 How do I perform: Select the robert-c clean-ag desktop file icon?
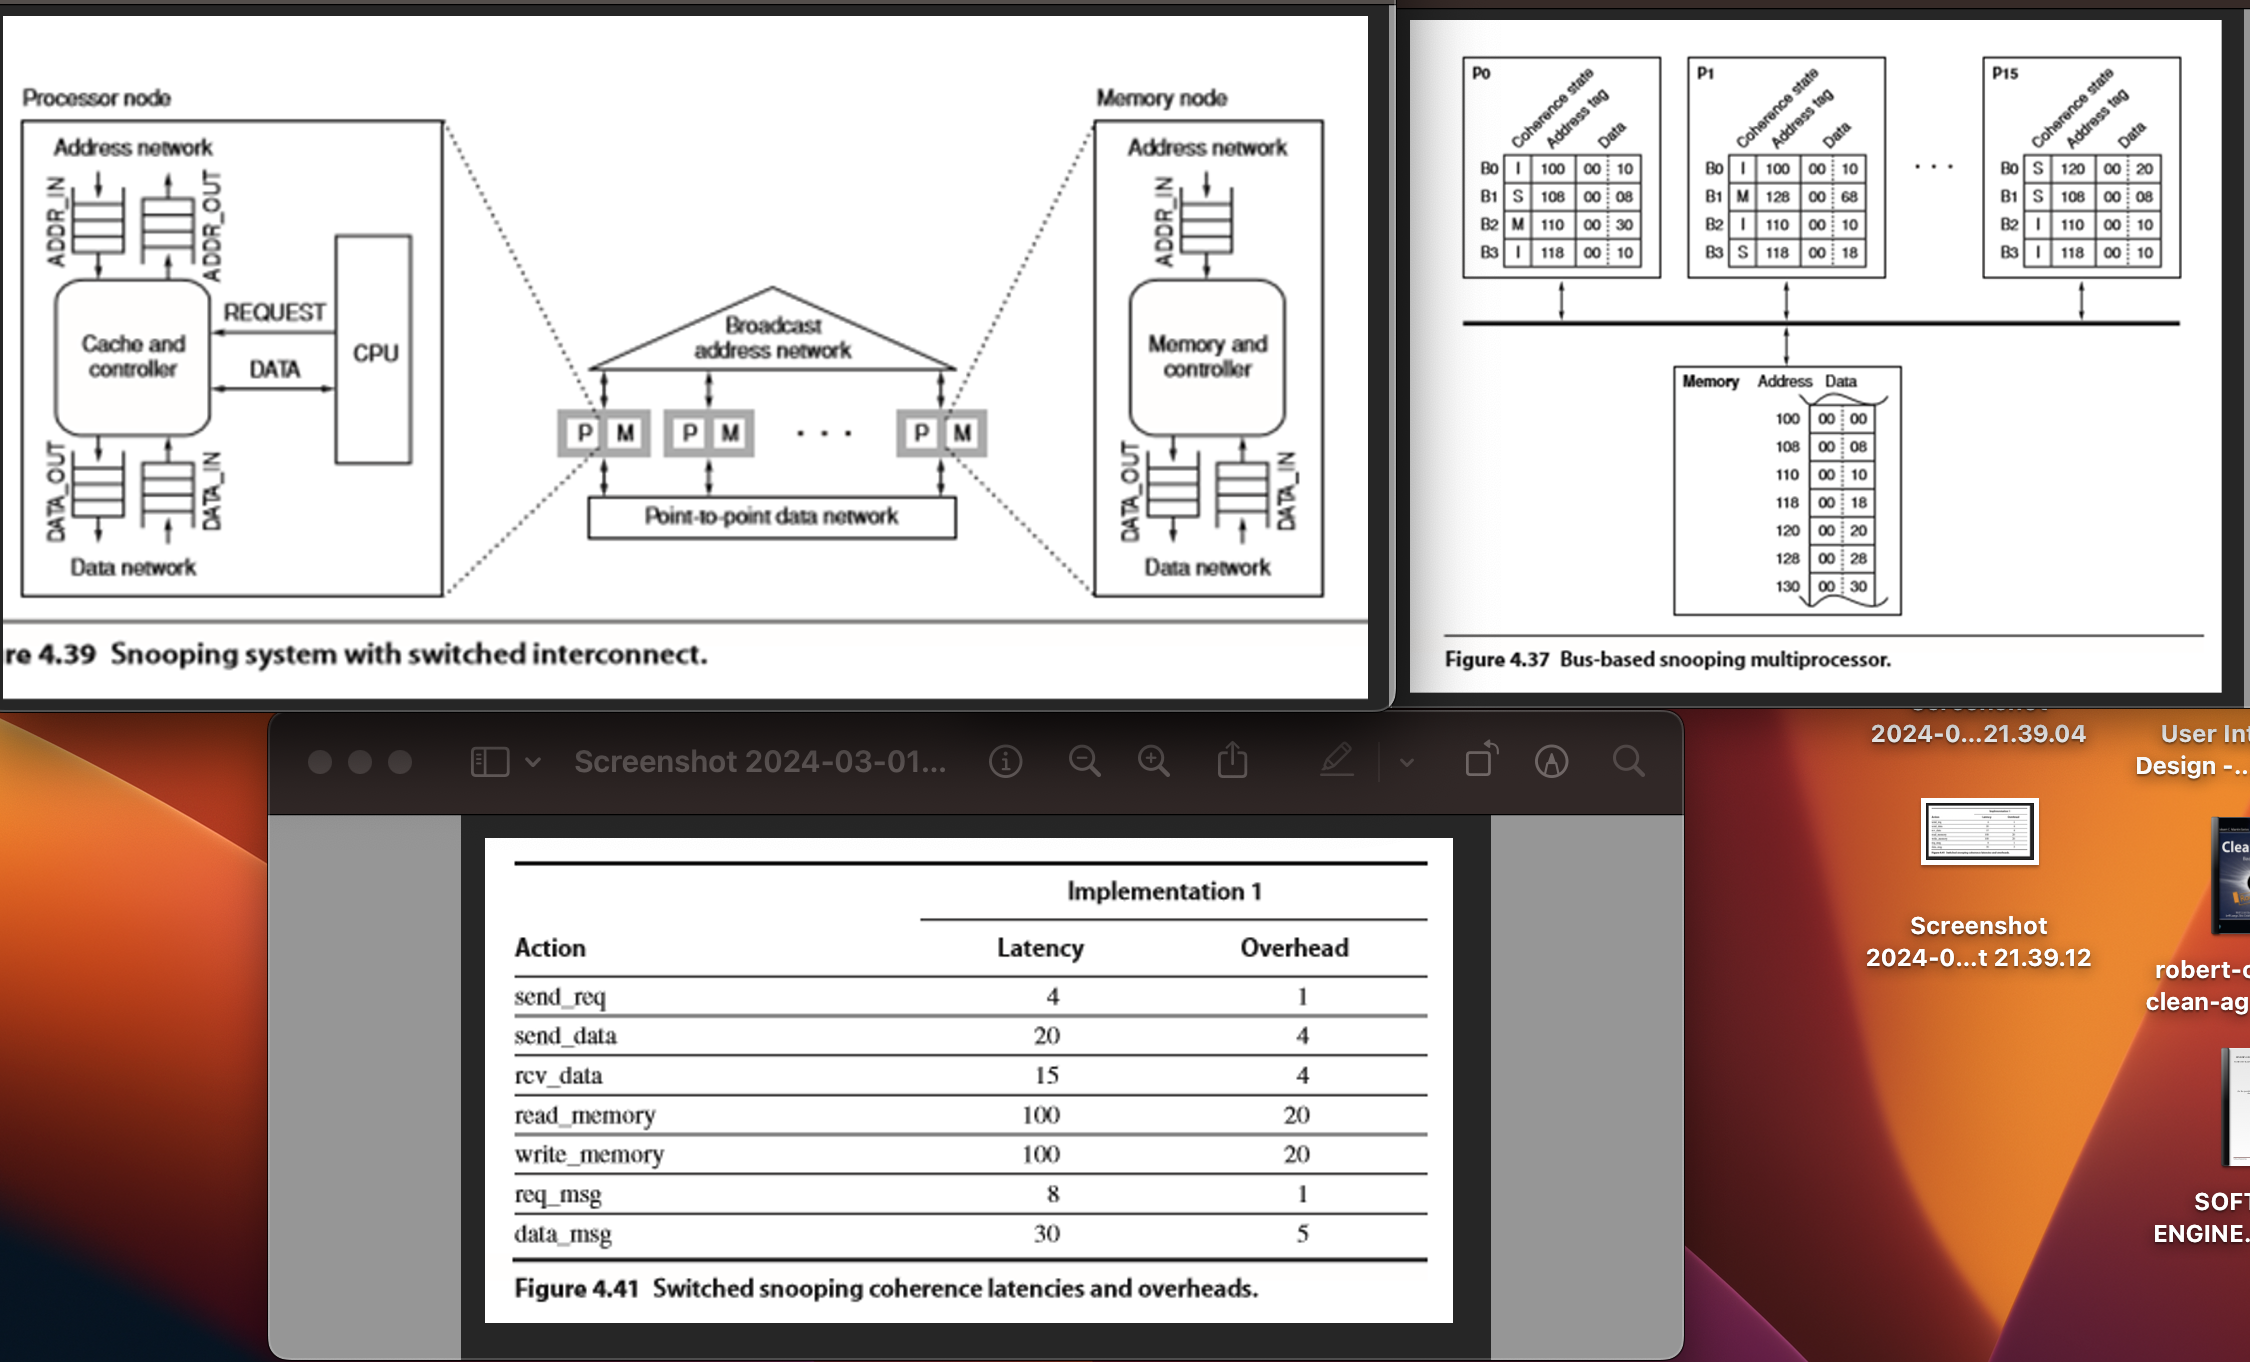pyautogui.click(x=2232, y=875)
